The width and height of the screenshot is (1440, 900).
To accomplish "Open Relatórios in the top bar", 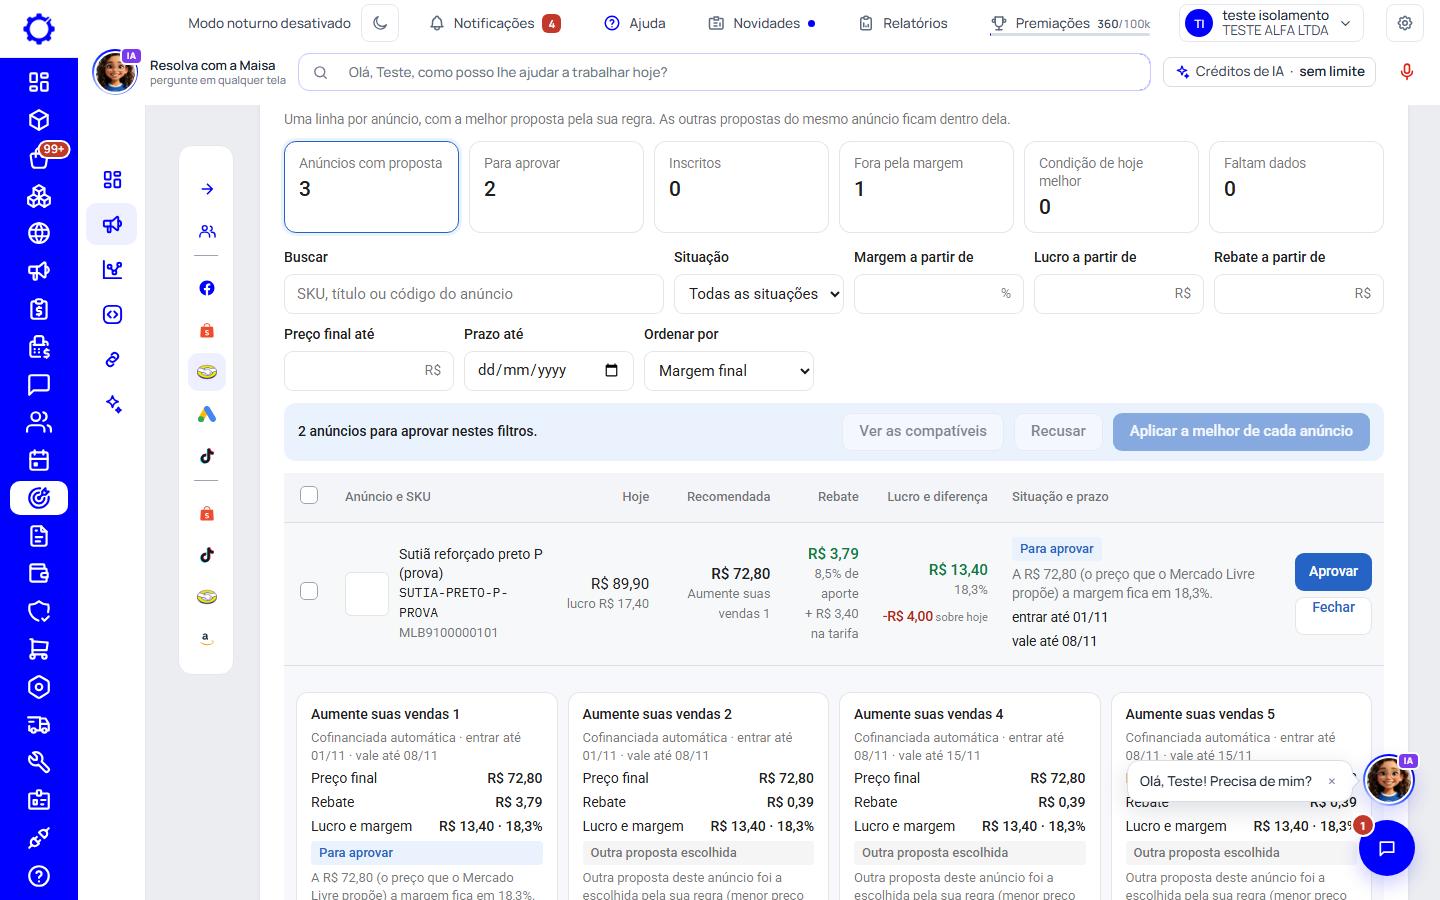I will [x=903, y=23].
